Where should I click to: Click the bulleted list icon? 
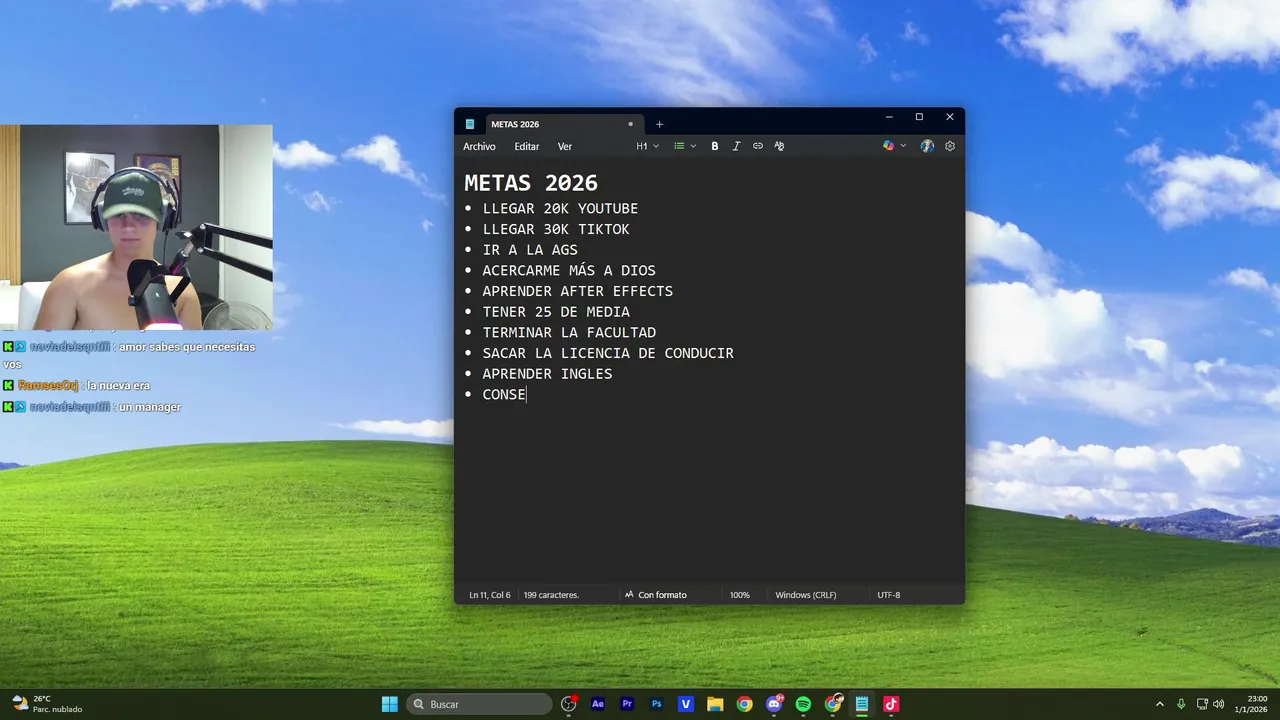[679, 146]
